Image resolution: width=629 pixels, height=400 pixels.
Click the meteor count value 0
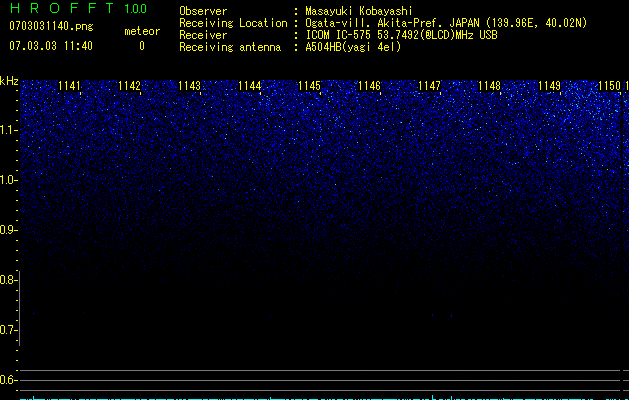click(x=142, y=46)
